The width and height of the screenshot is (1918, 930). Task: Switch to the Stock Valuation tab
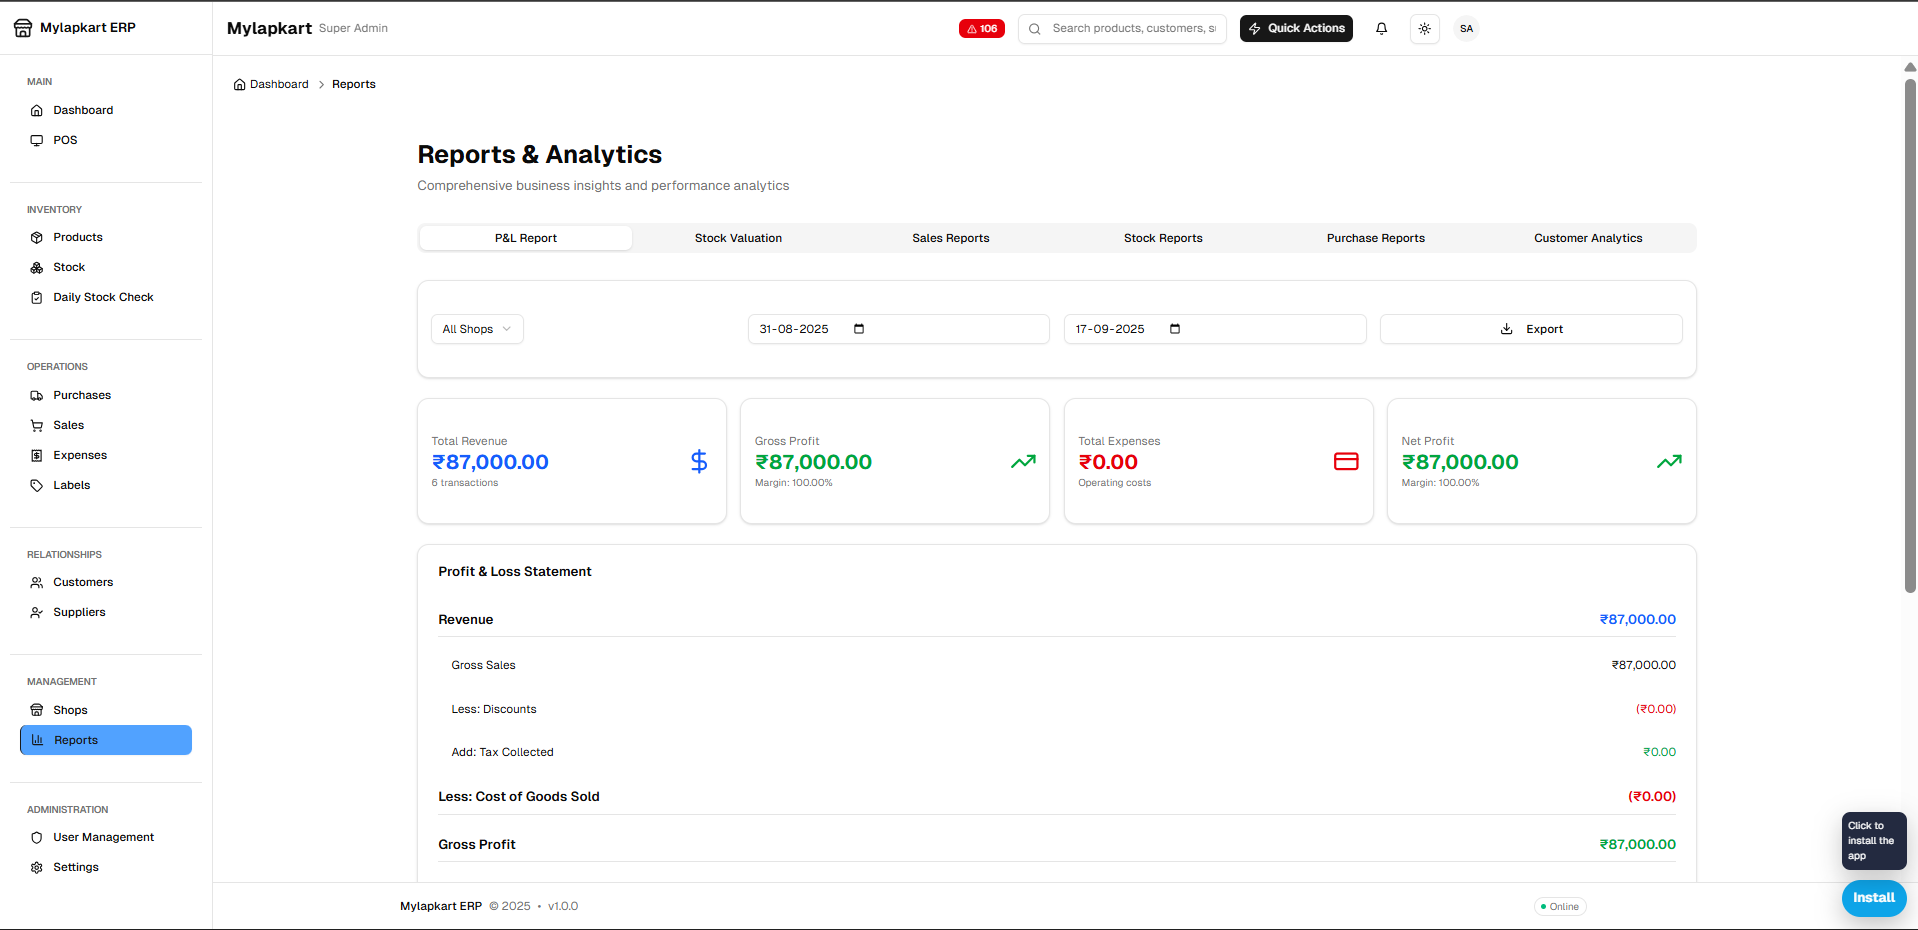pyautogui.click(x=738, y=238)
